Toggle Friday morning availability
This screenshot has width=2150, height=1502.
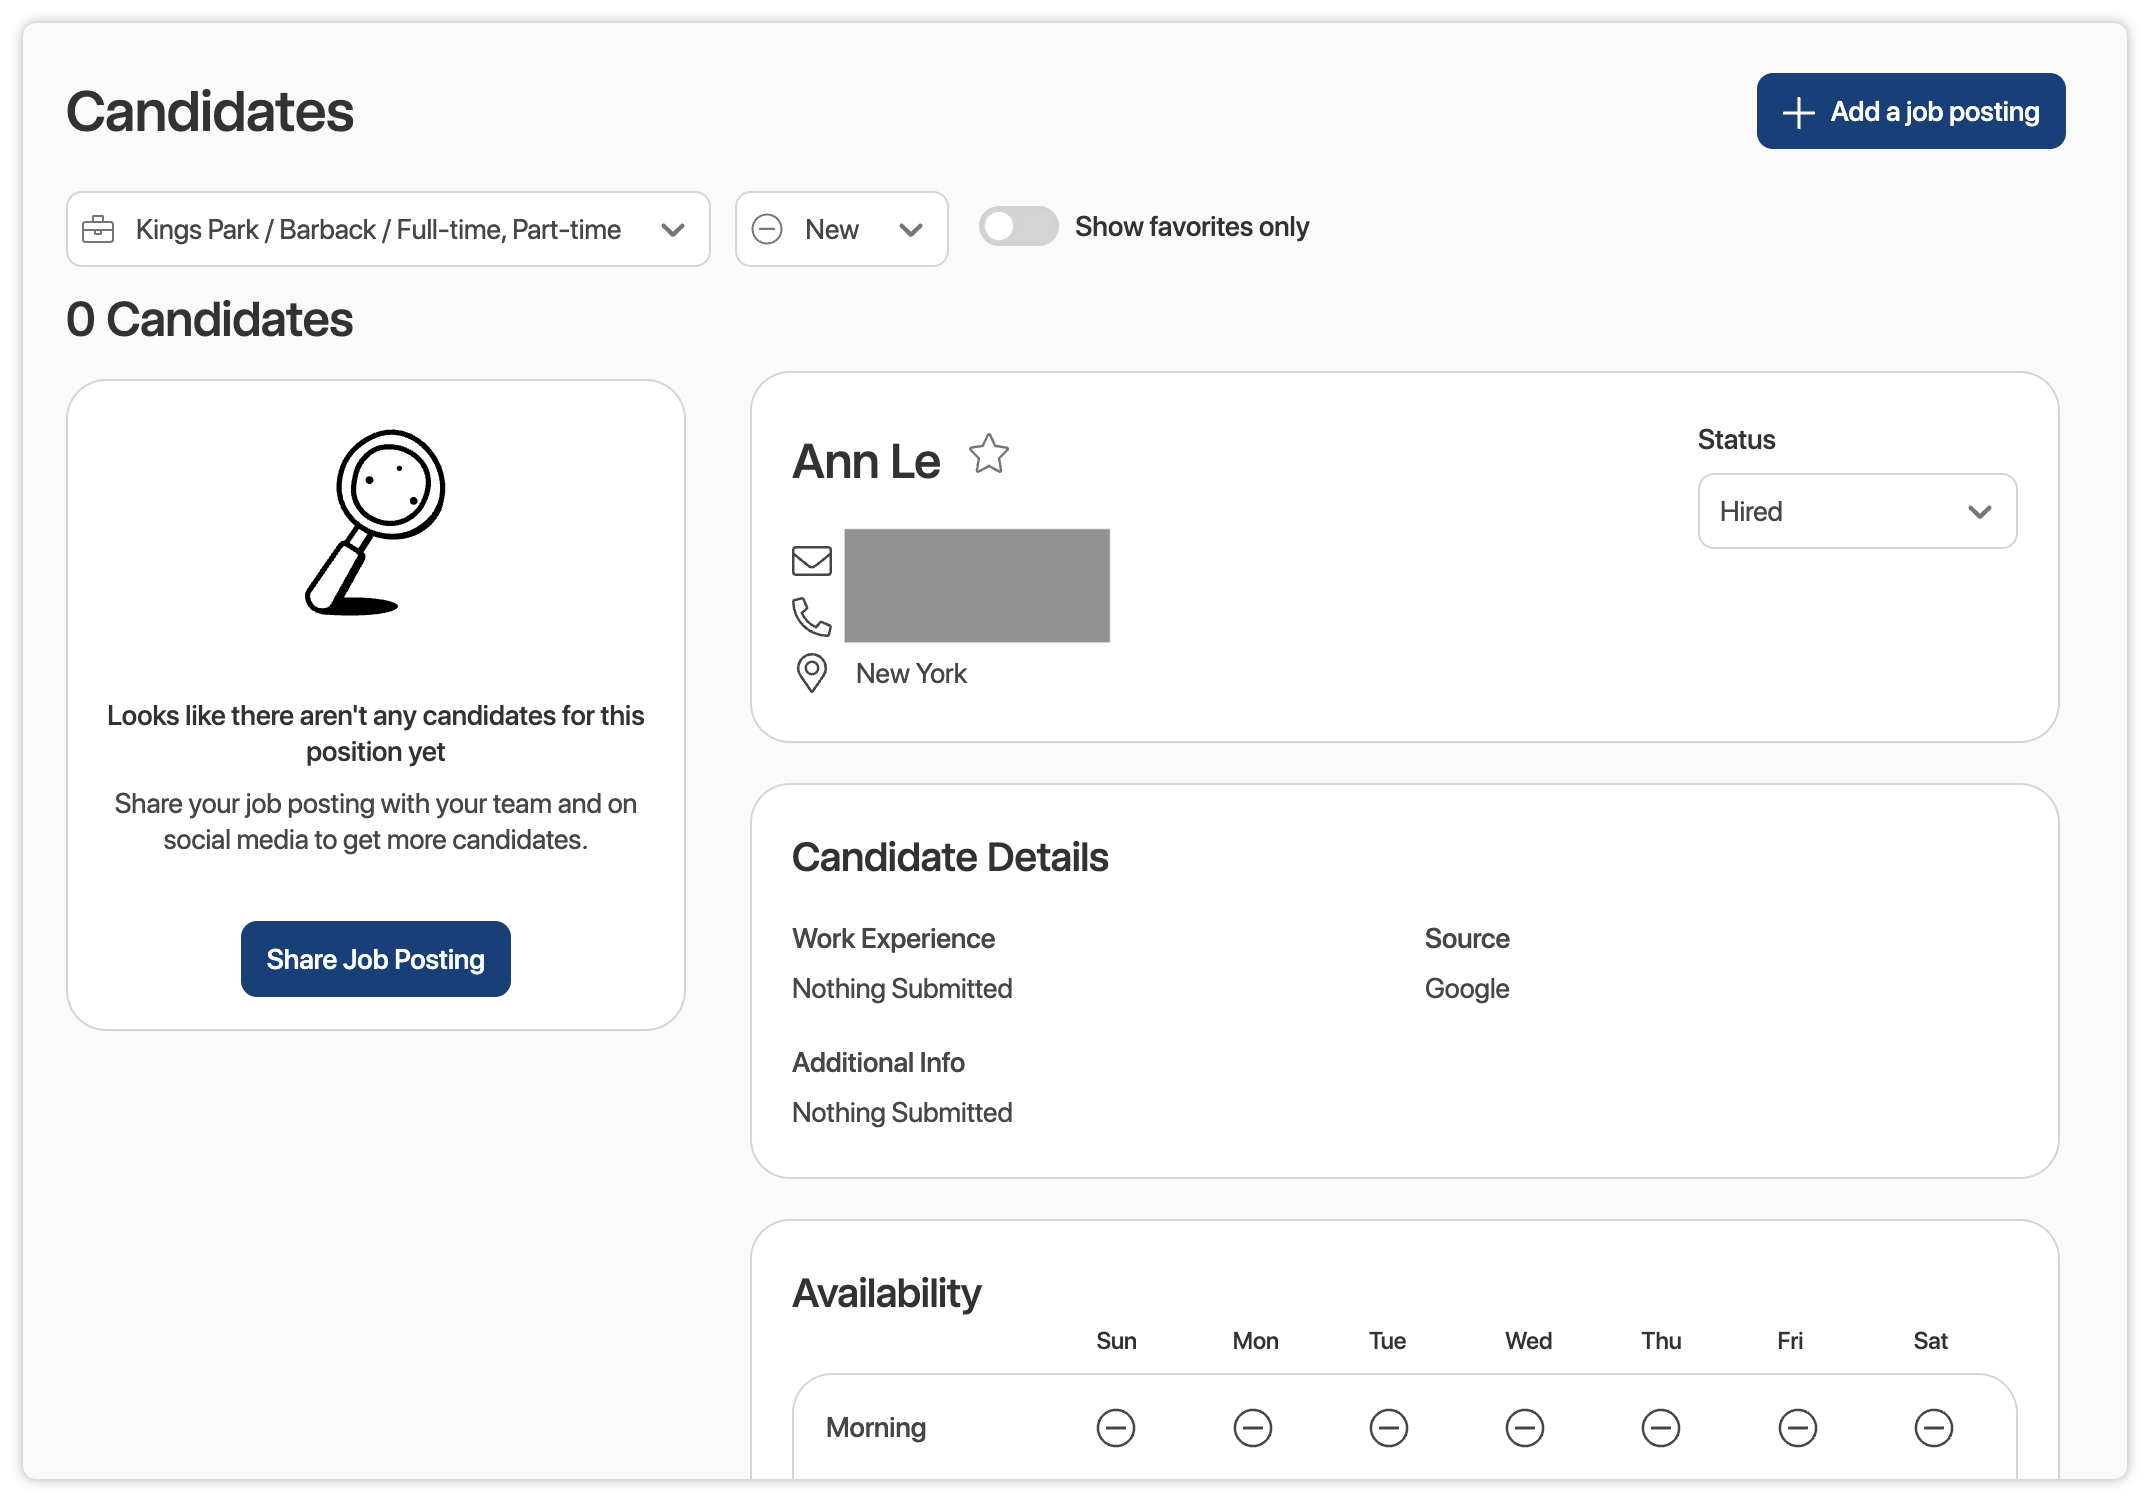1797,1427
